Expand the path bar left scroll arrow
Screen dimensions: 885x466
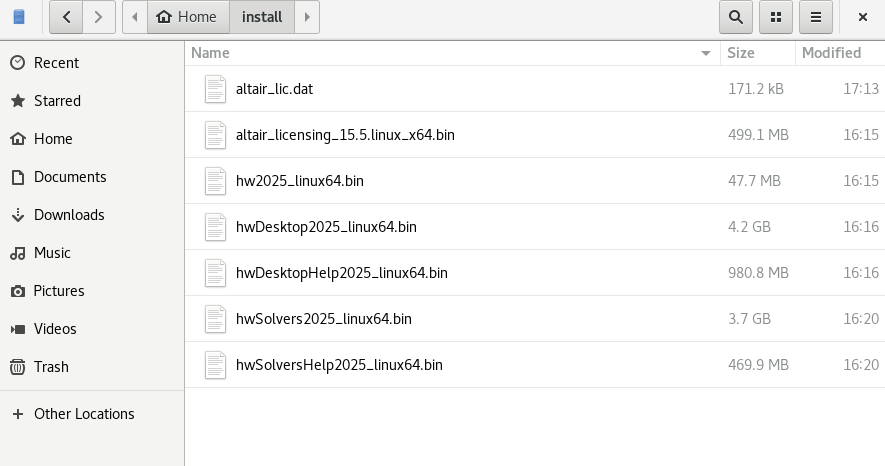134,17
